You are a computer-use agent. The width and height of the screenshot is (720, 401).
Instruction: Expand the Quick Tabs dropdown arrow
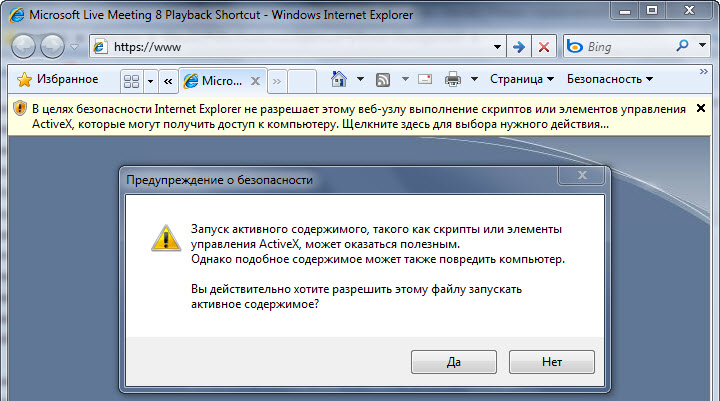(x=151, y=80)
